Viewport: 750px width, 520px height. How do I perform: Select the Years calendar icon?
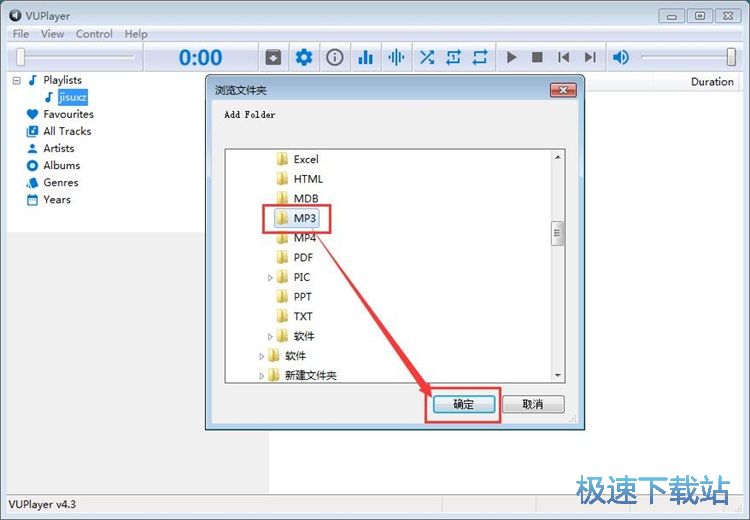[32, 200]
